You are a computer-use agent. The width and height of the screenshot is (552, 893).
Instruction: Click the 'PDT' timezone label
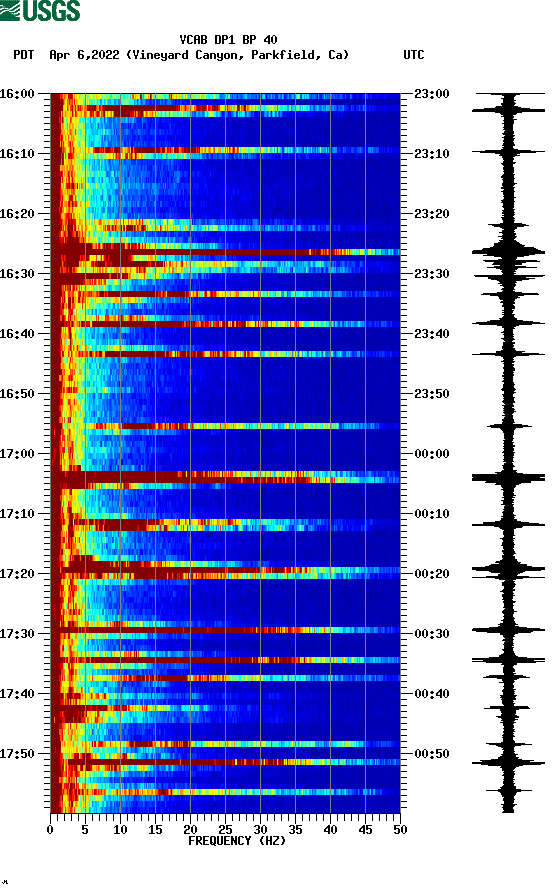(24, 55)
